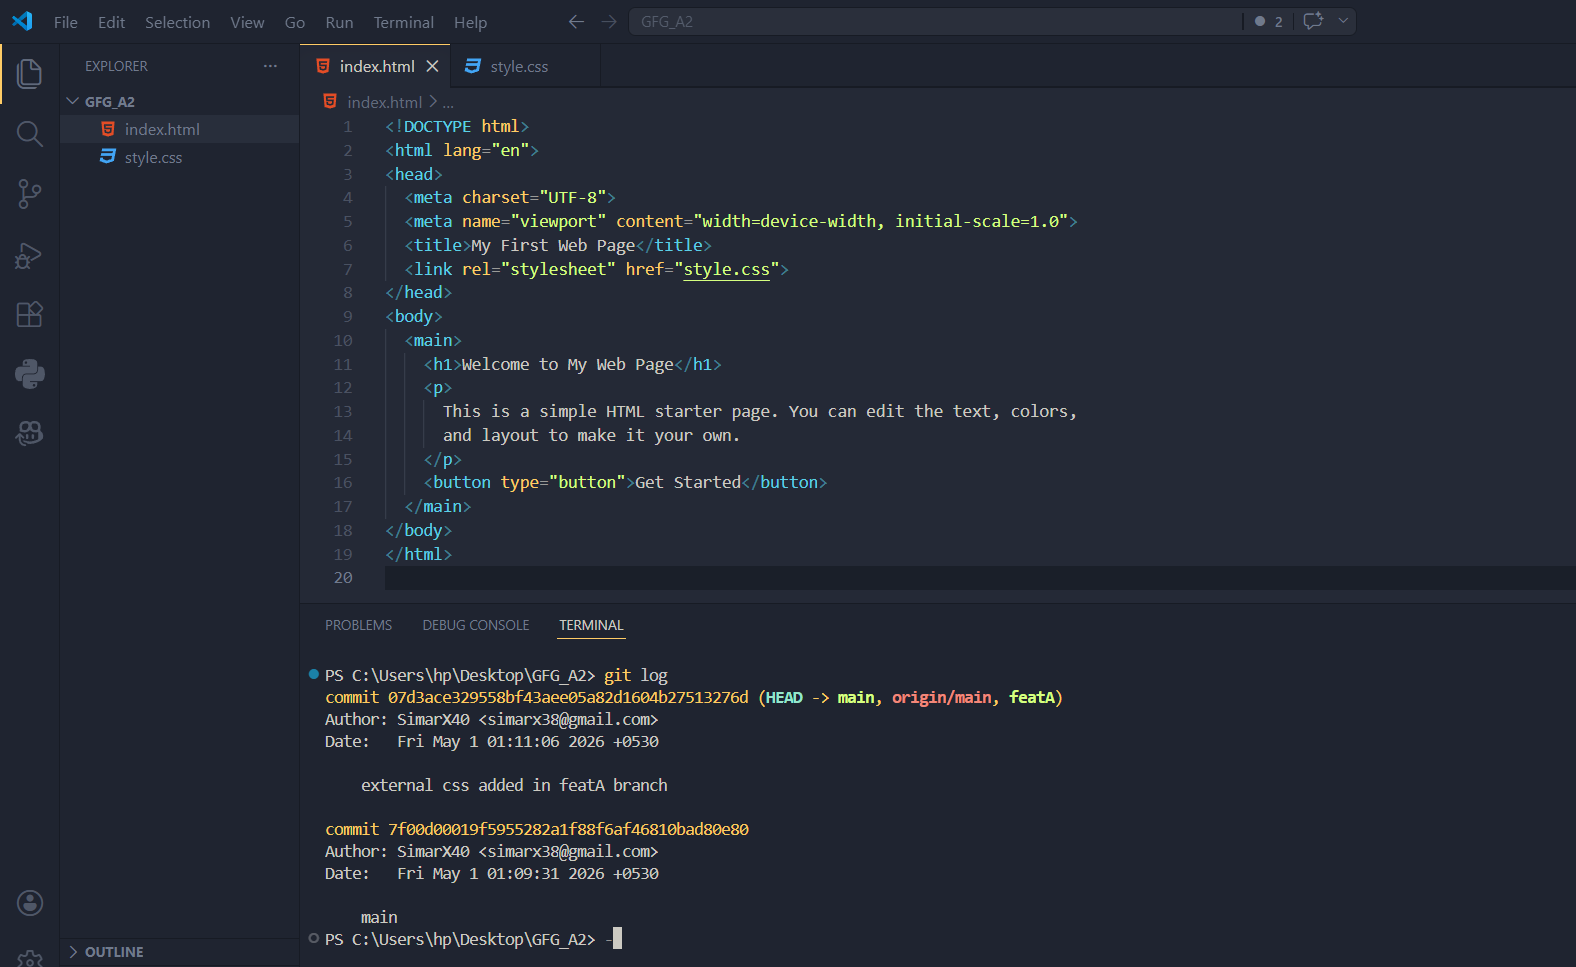Open Explorer more actions ellipsis
The image size is (1576, 967).
[x=270, y=66]
